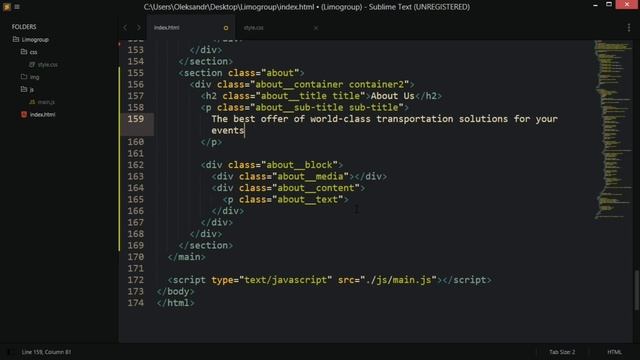This screenshot has height=360, width=640.
Task: Click the index.html file icon in sidebar
Action: (24, 114)
